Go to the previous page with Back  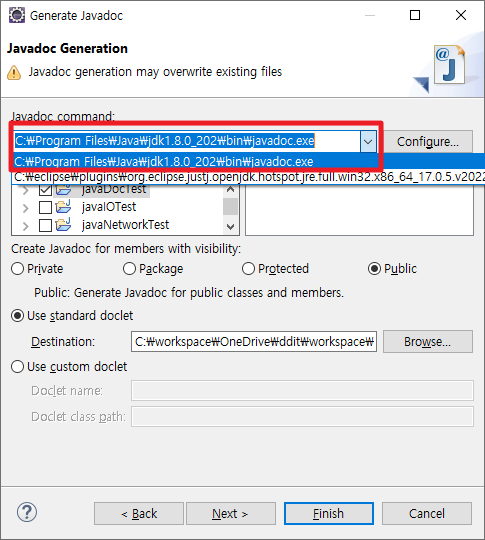(x=139, y=513)
